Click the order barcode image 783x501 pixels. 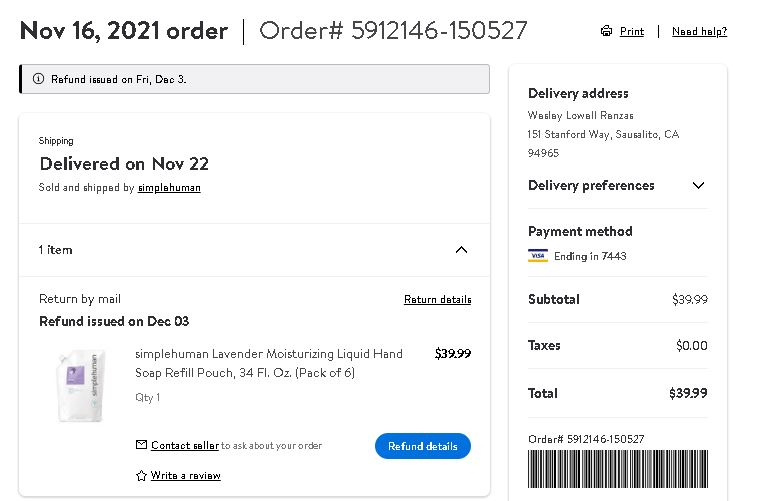tap(618, 469)
